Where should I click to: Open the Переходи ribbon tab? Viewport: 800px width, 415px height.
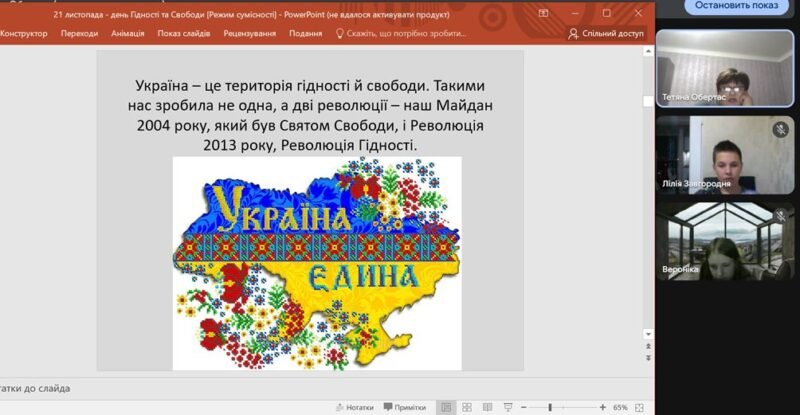(79, 33)
